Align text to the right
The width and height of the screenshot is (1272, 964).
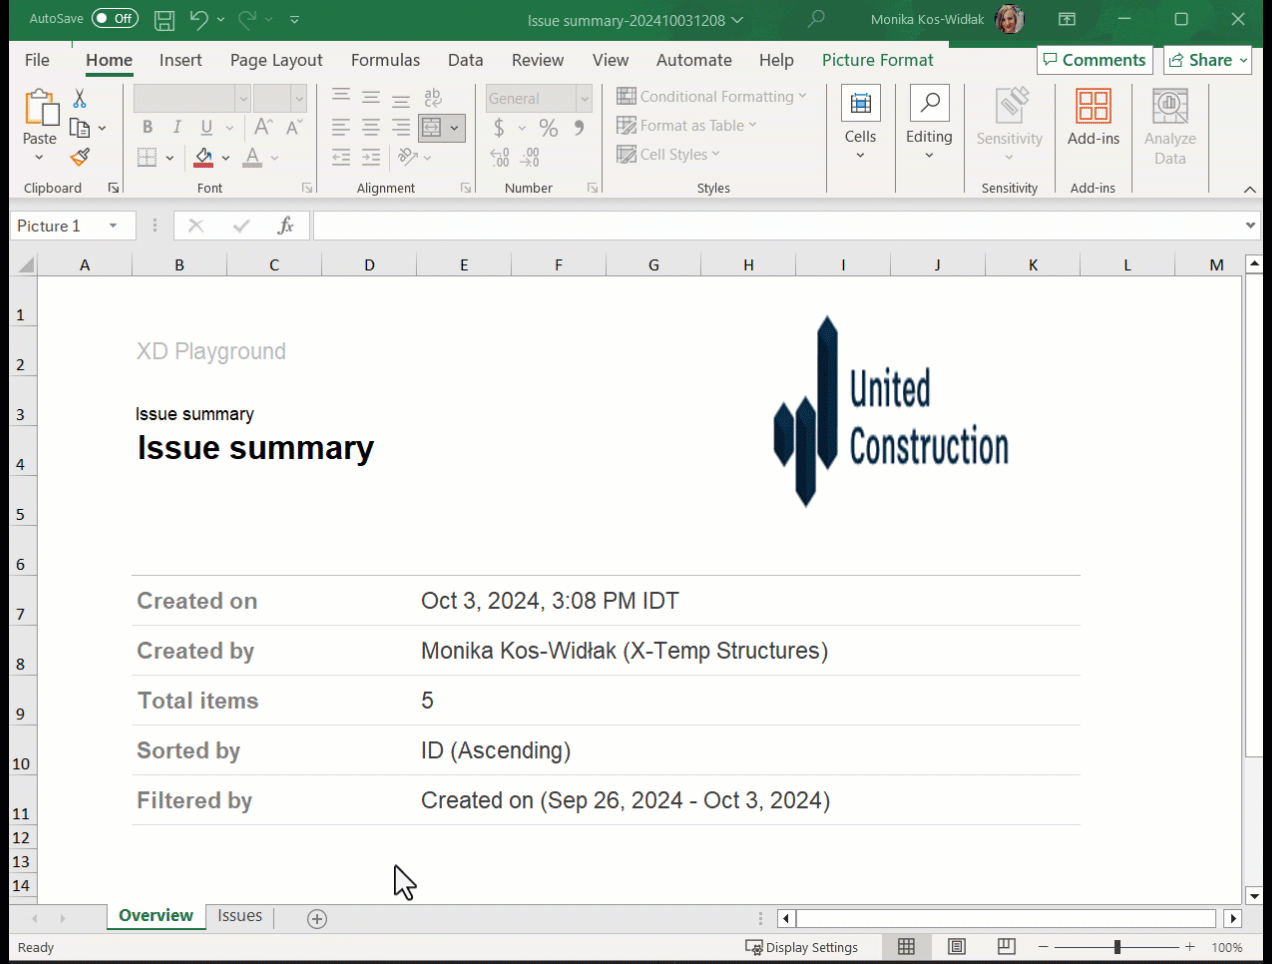point(401,127)
